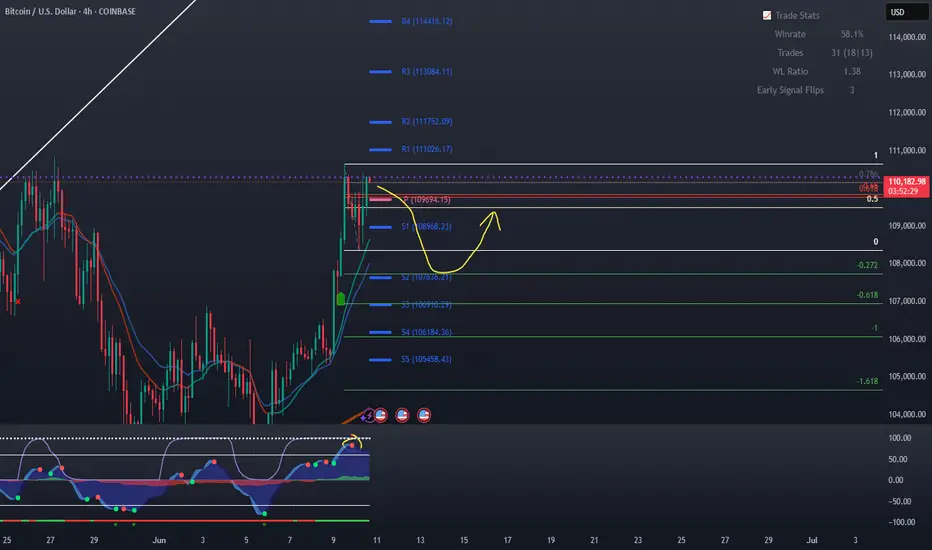
Task: Click the blue S5 pivot line marker
Action: (380, 360)
